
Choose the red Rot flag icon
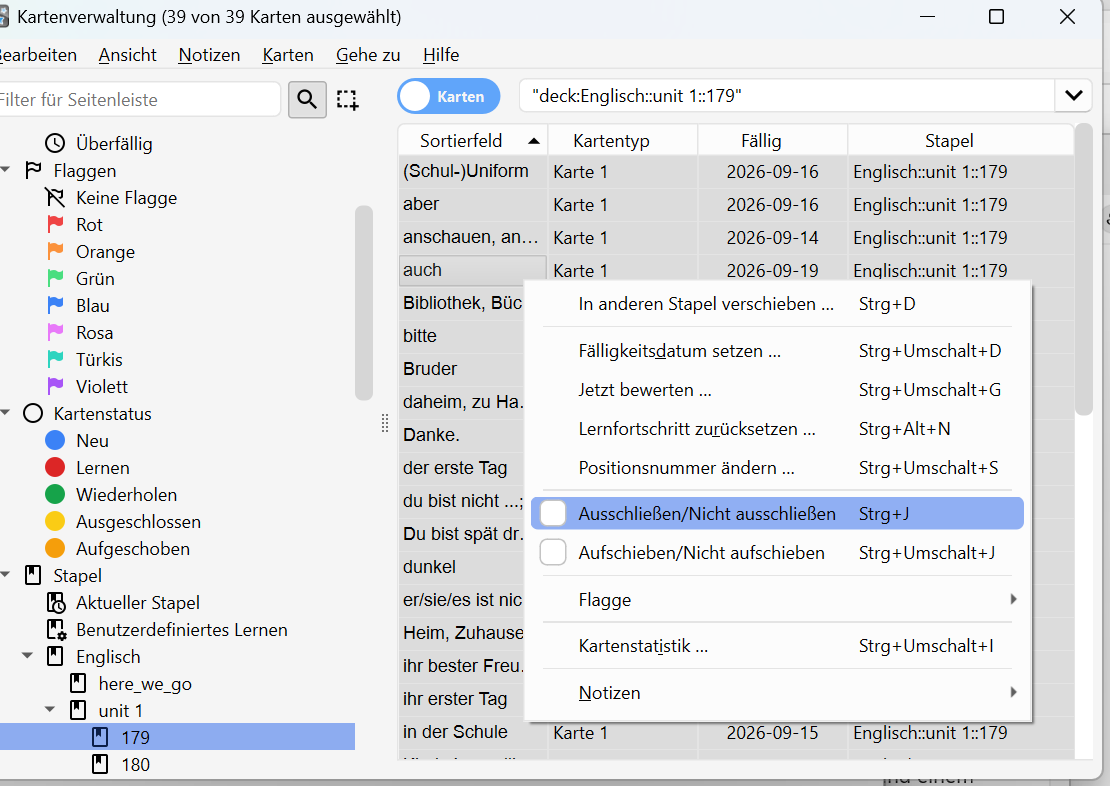(55, 224)
